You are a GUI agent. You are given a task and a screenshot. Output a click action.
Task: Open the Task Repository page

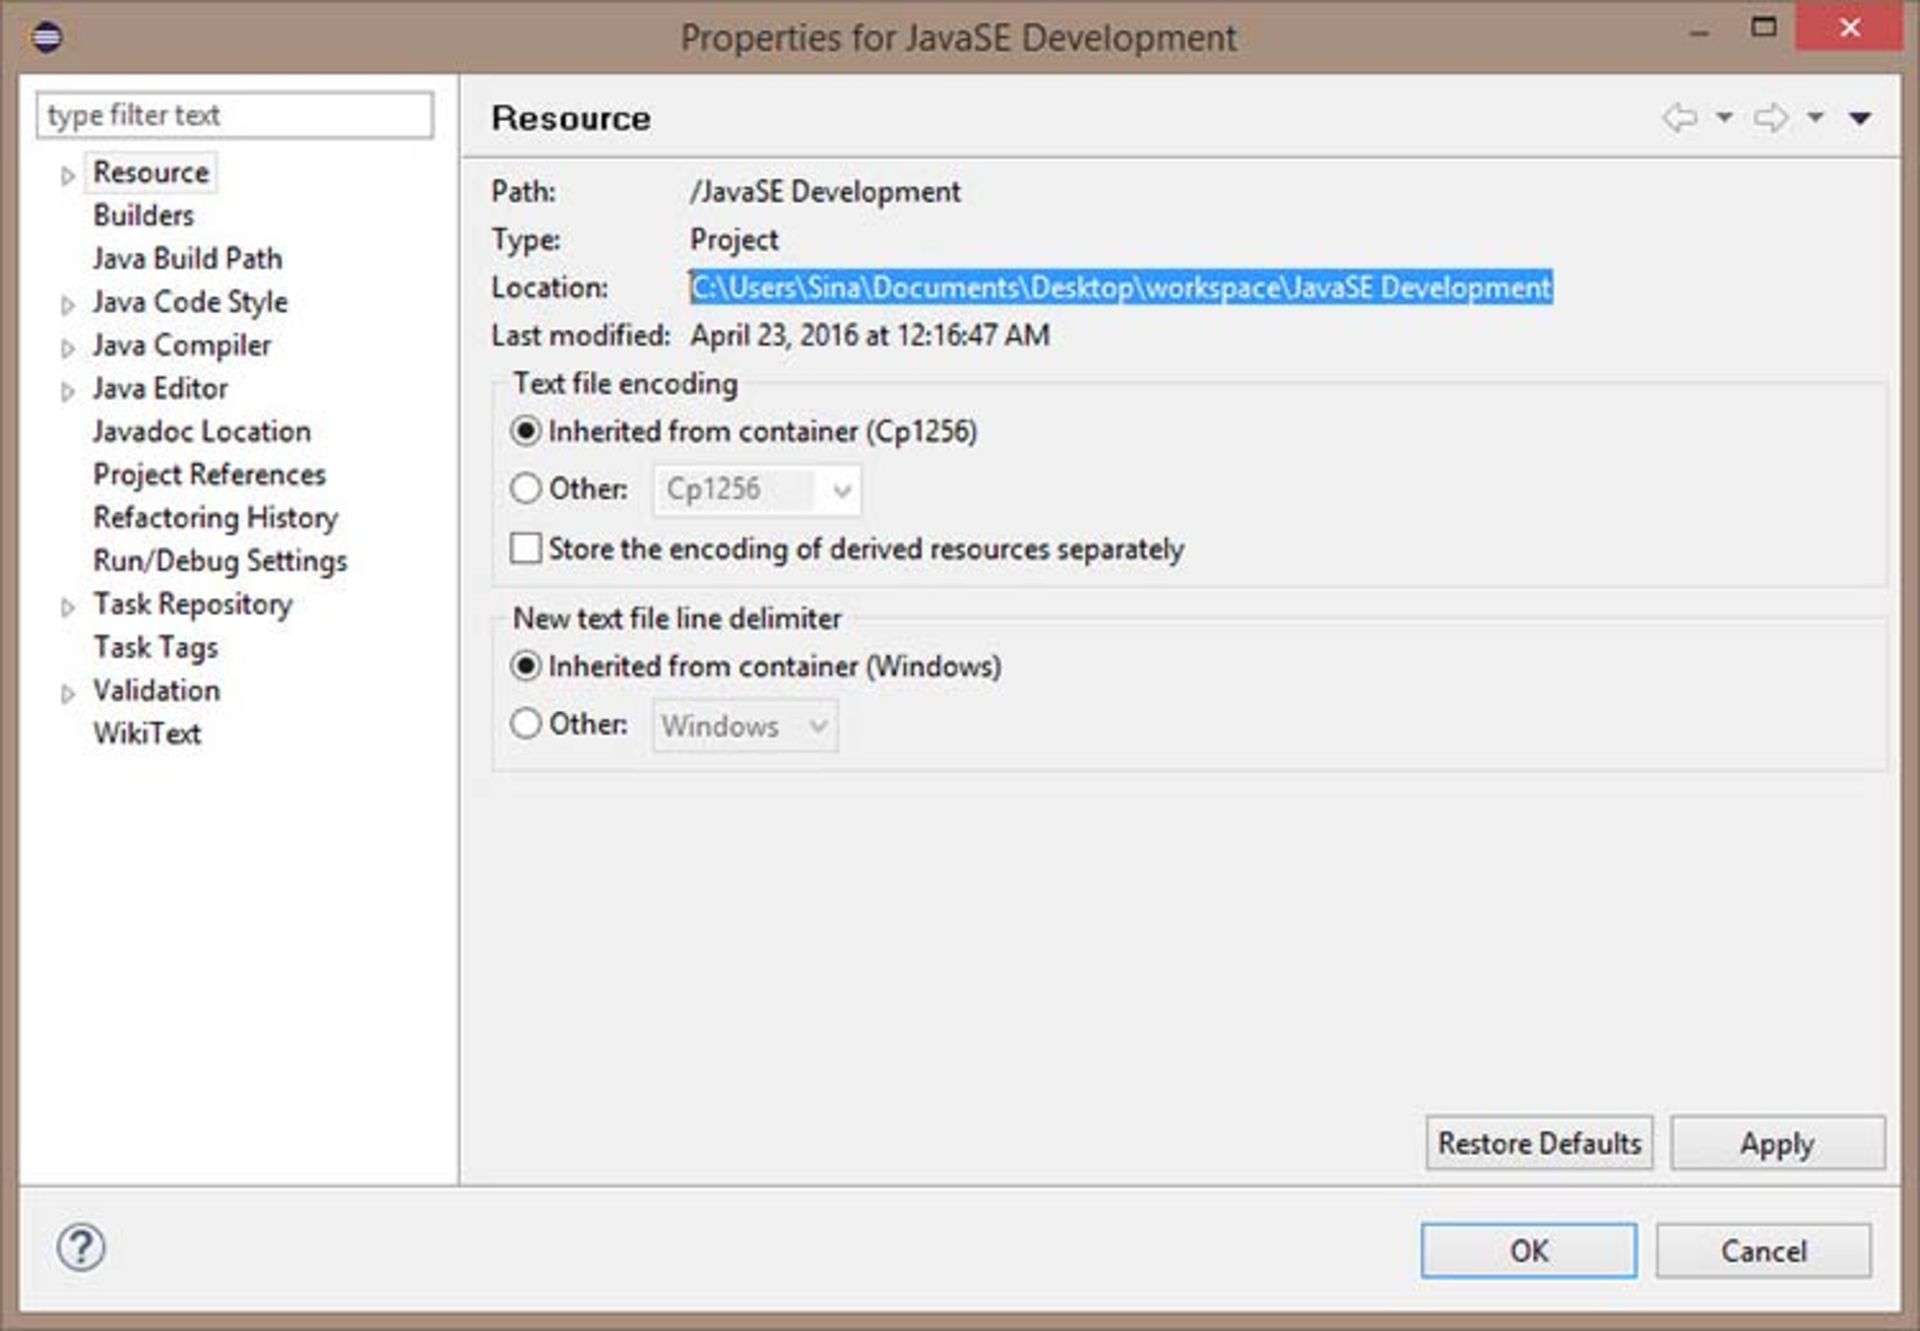pyautogui.click(x=192, y=604)
